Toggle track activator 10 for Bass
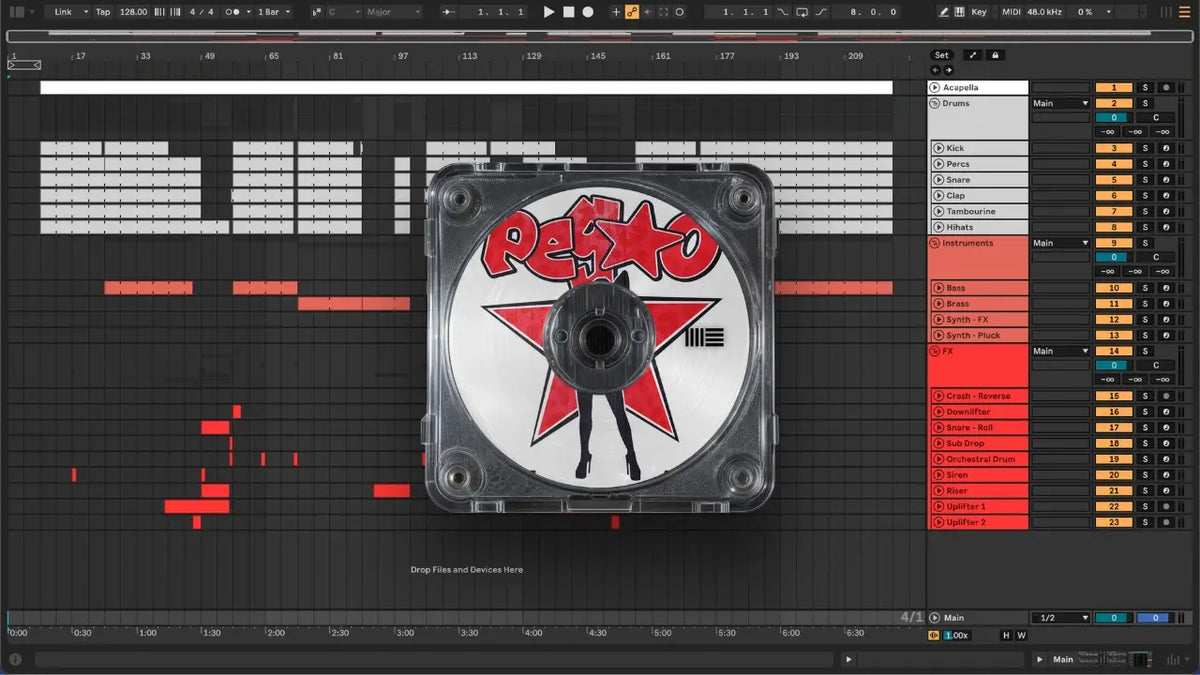The image size is (1200, 675). click(1114, 288)
